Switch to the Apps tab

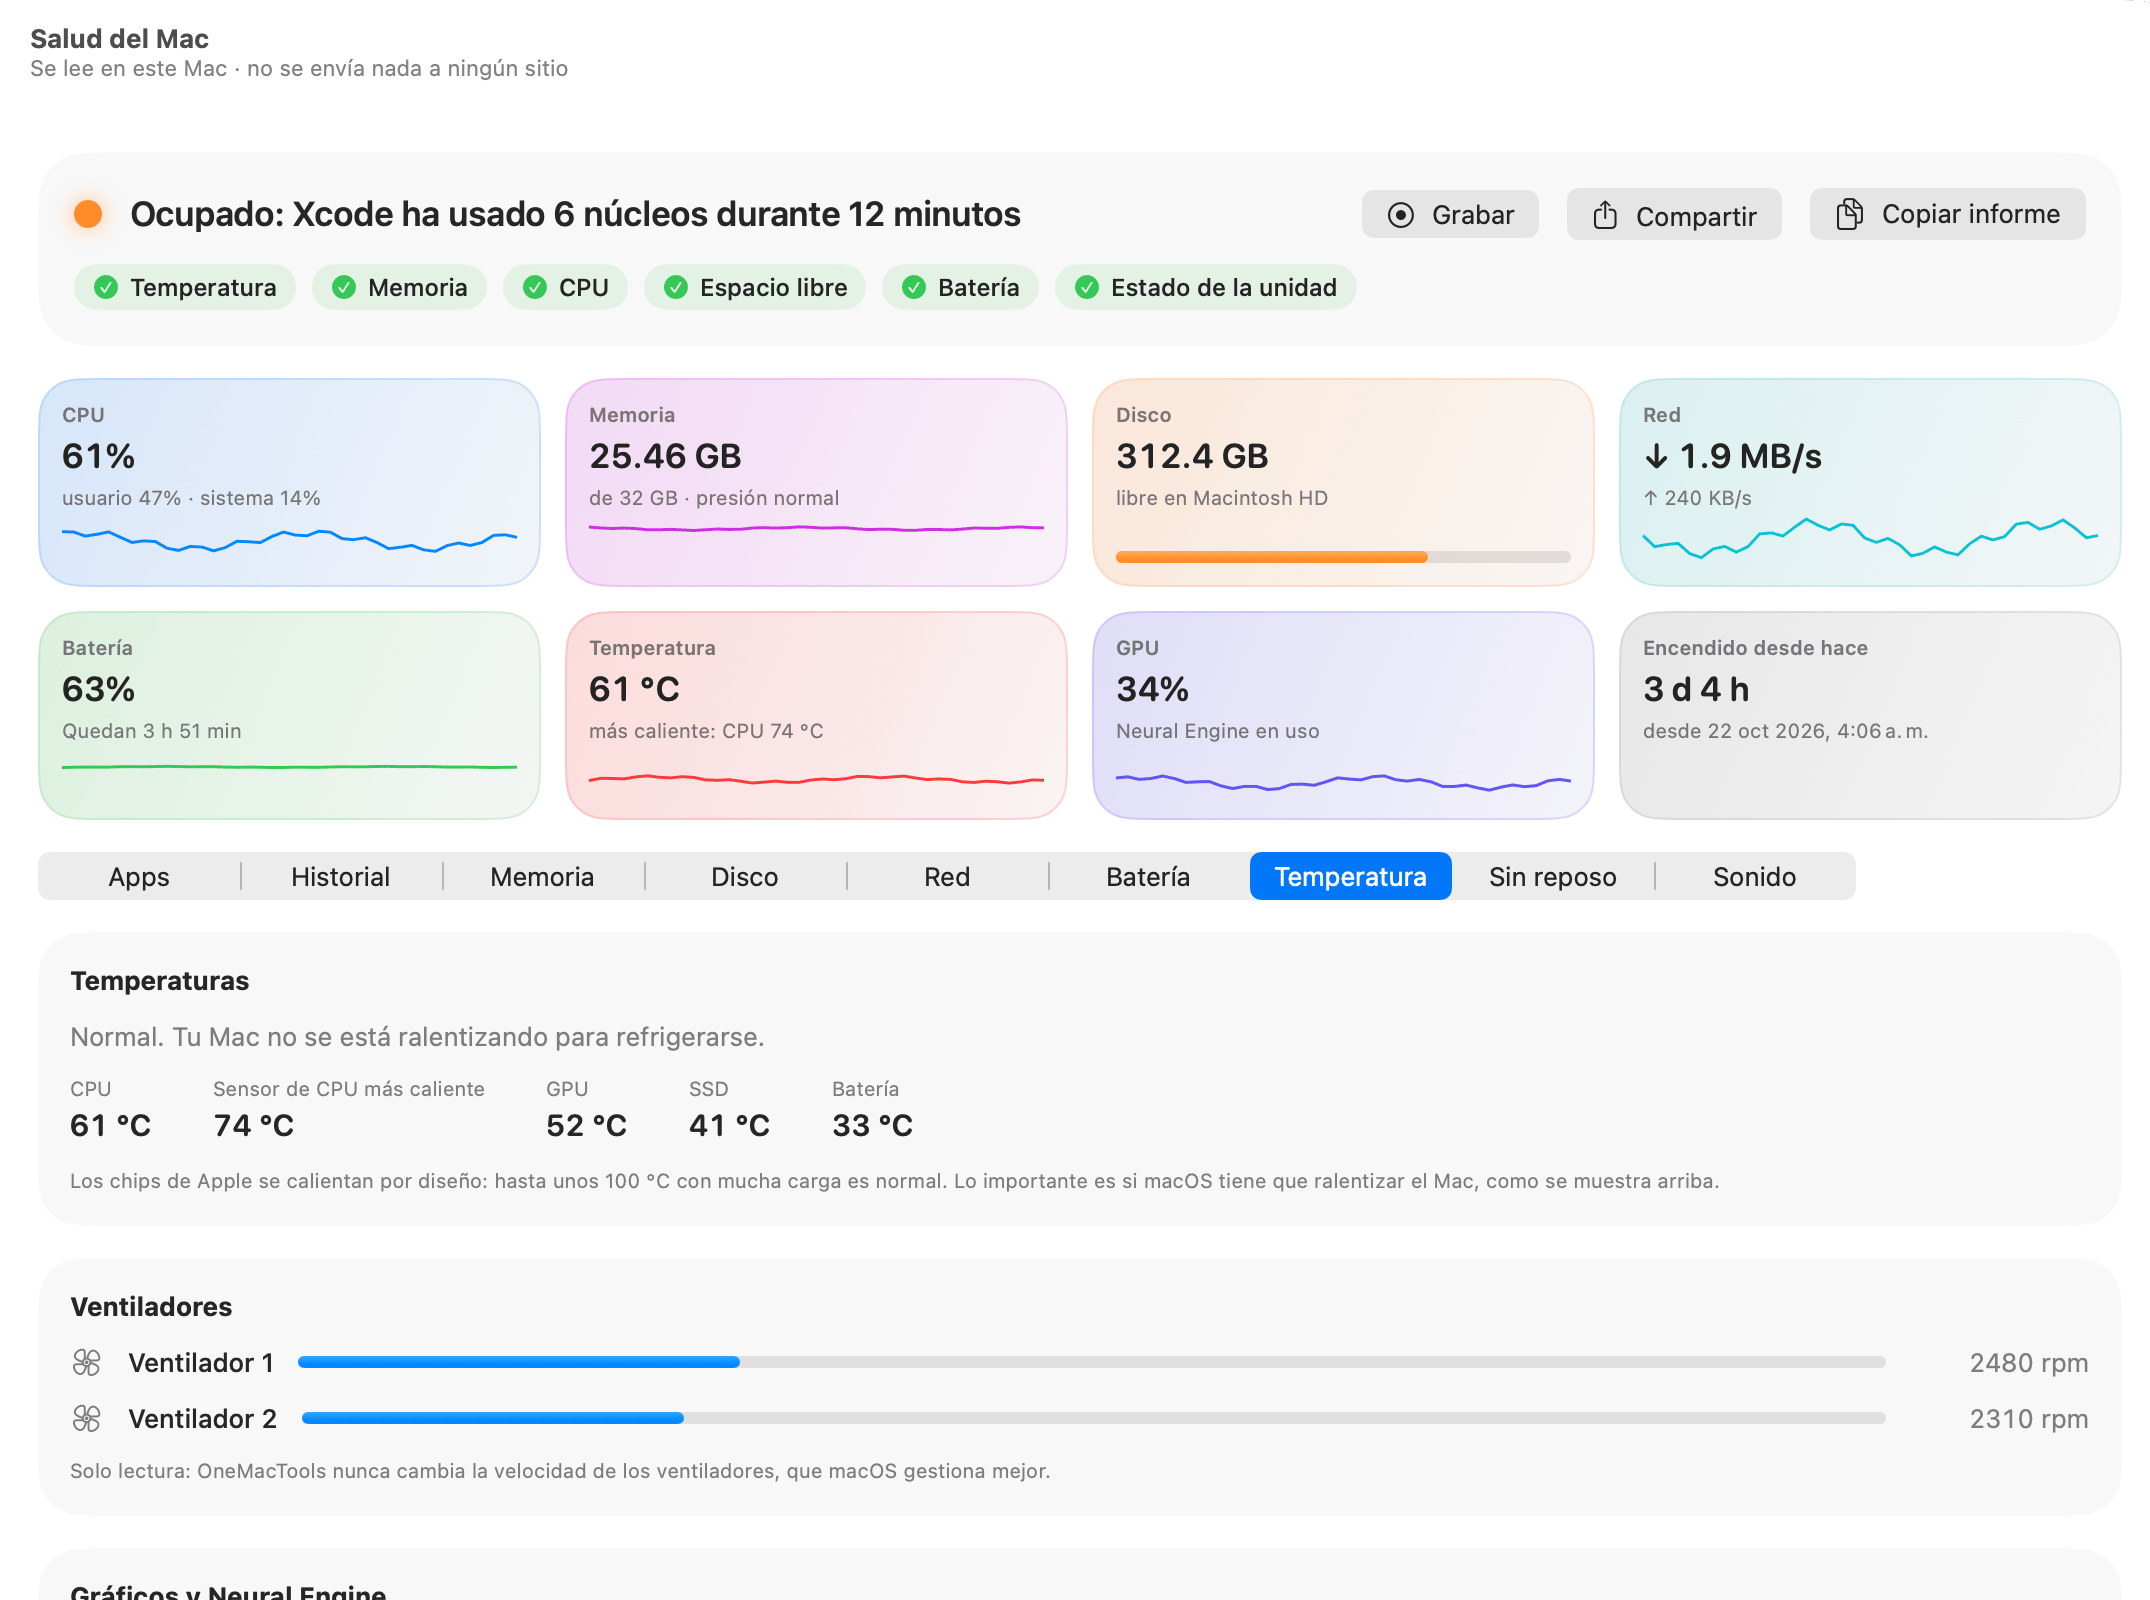(x=139, y=876)
